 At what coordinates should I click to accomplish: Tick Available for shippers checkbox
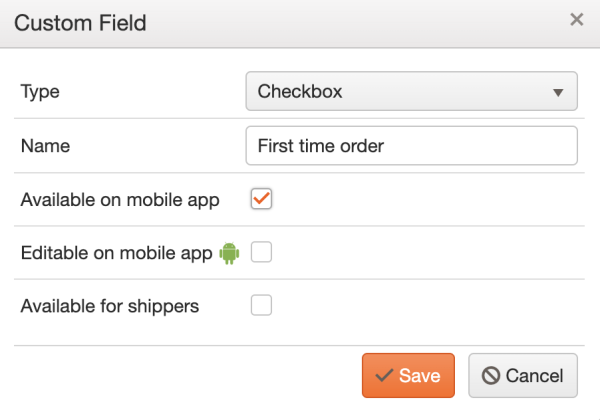261,306
